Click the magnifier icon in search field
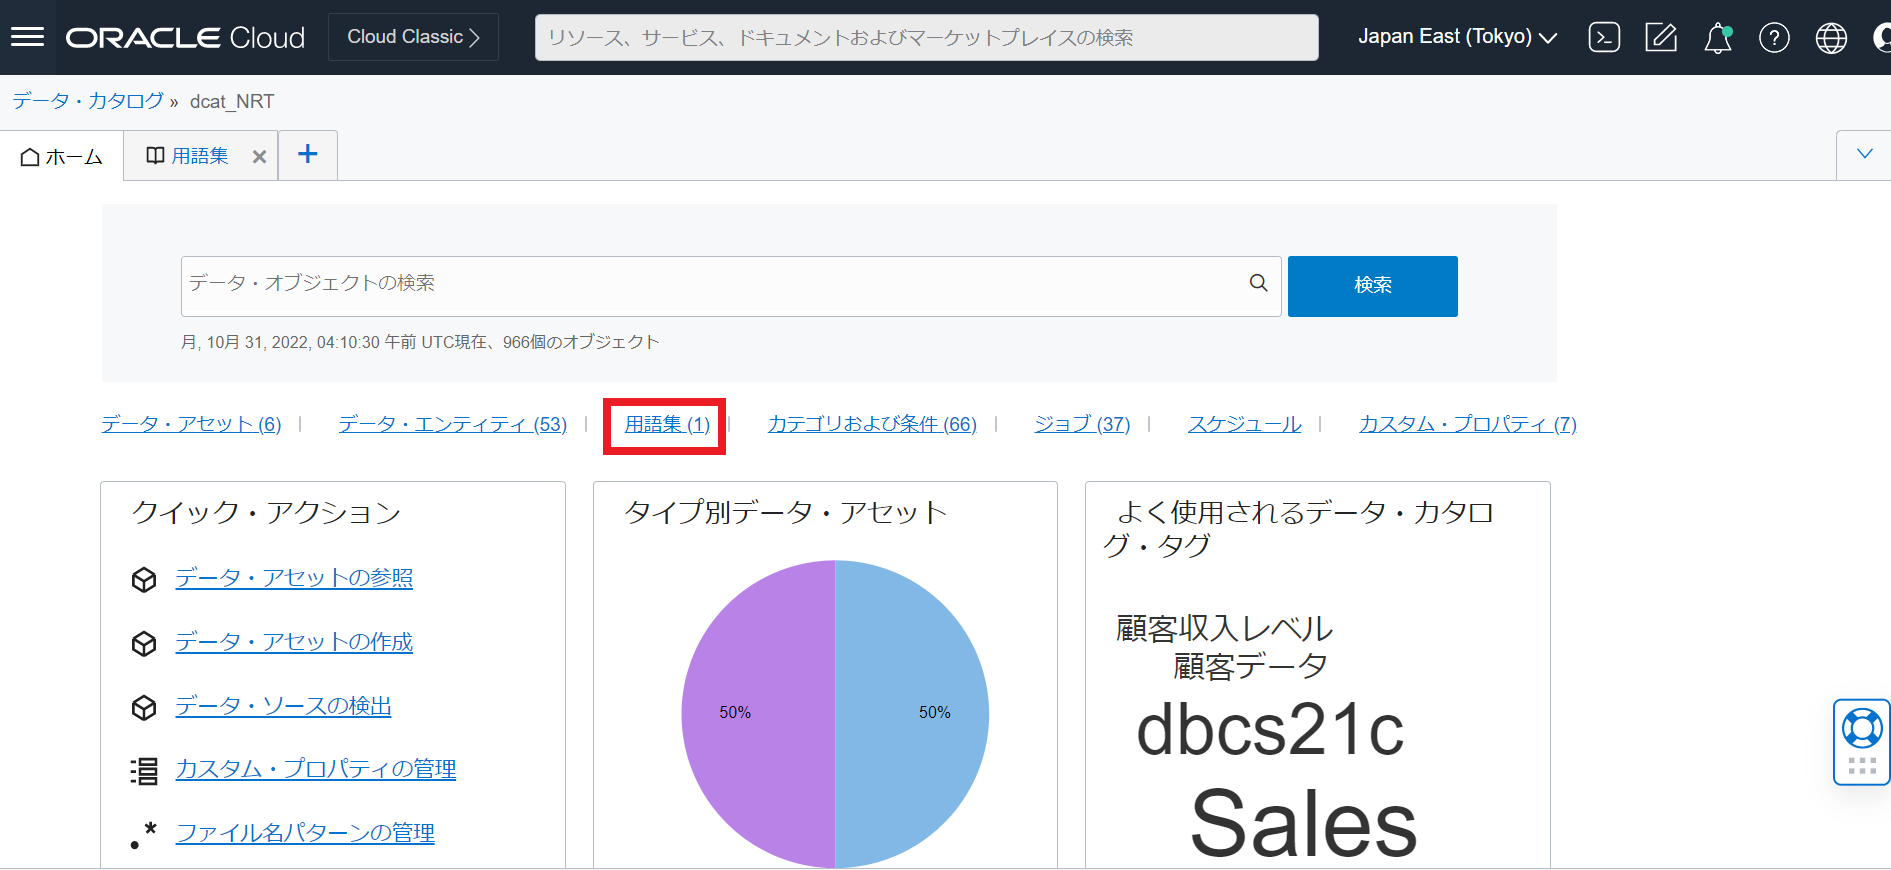Screen dimensions: 1891x870 coord(1258,284)
